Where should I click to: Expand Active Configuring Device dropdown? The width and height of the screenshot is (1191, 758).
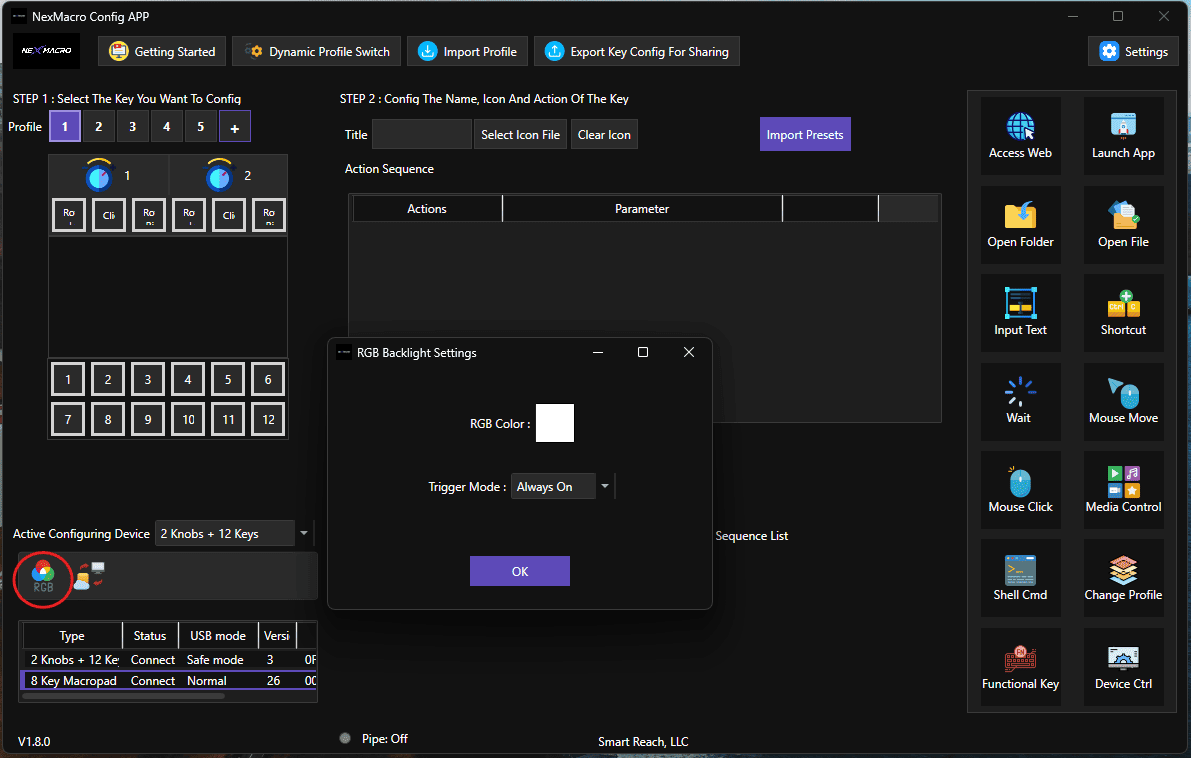[304, 533]
